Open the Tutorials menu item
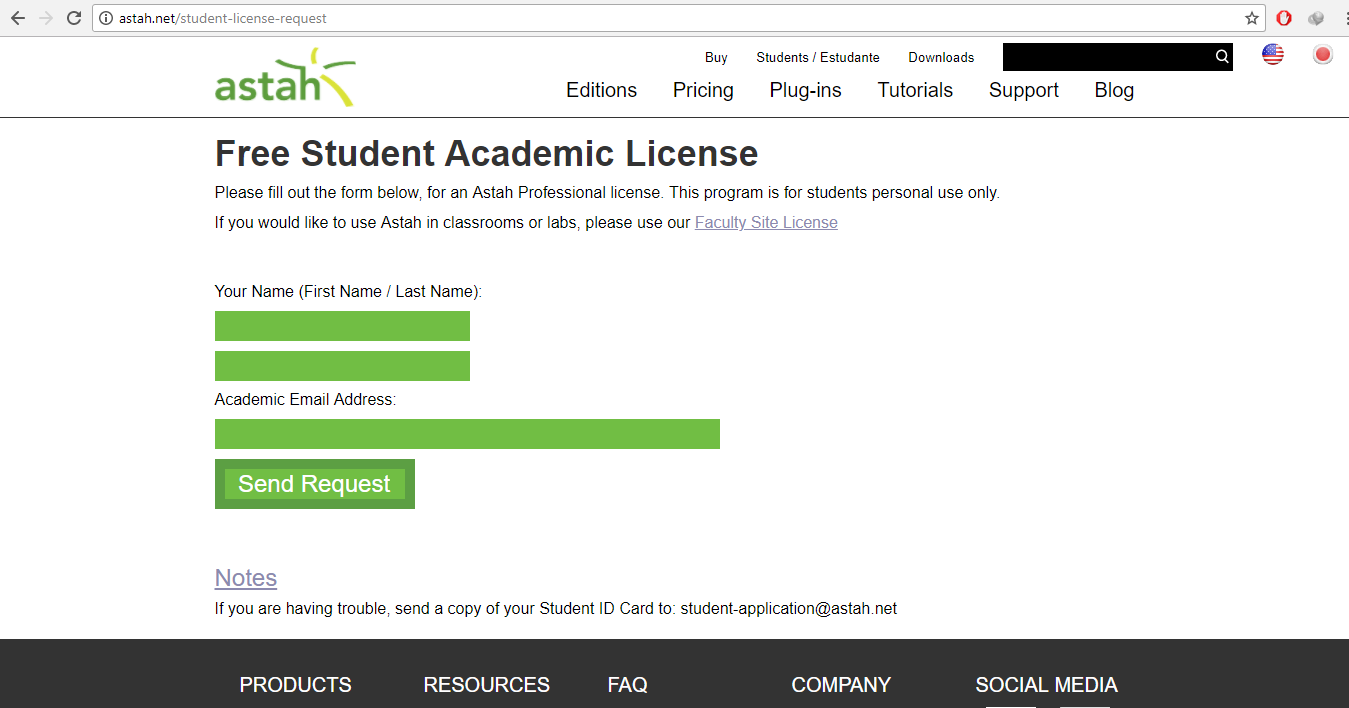This screenshot has width=1349, height=708. coord(915,90)
